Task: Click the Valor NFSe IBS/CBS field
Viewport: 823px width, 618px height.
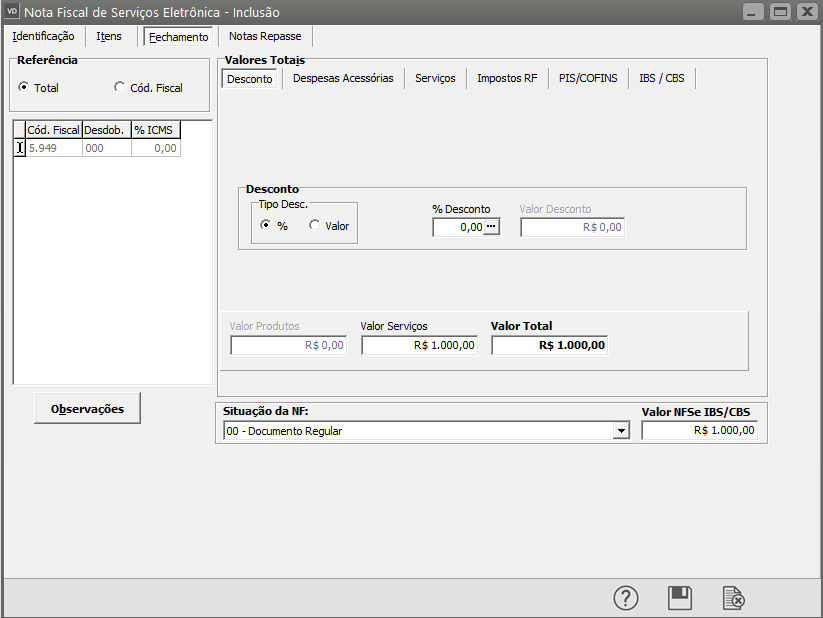Action: click(700, 430)
